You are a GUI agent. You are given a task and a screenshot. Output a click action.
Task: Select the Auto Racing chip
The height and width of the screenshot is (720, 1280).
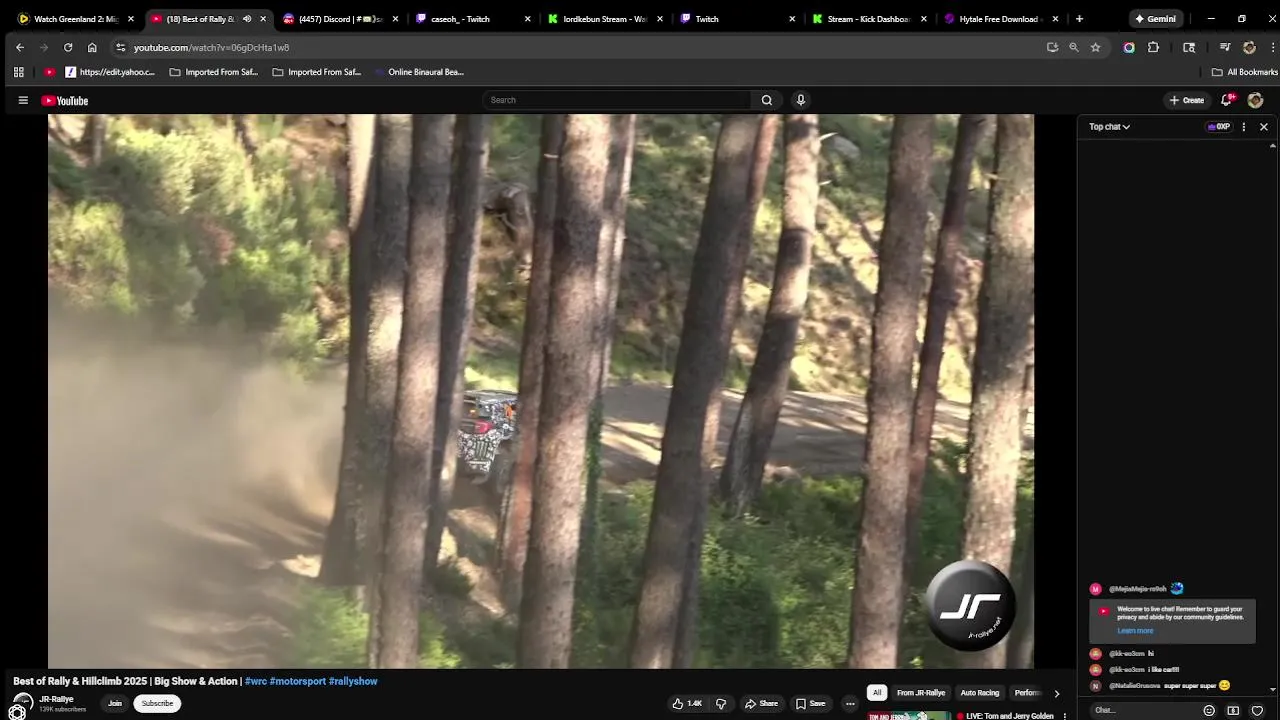click(x=980, y=693)
